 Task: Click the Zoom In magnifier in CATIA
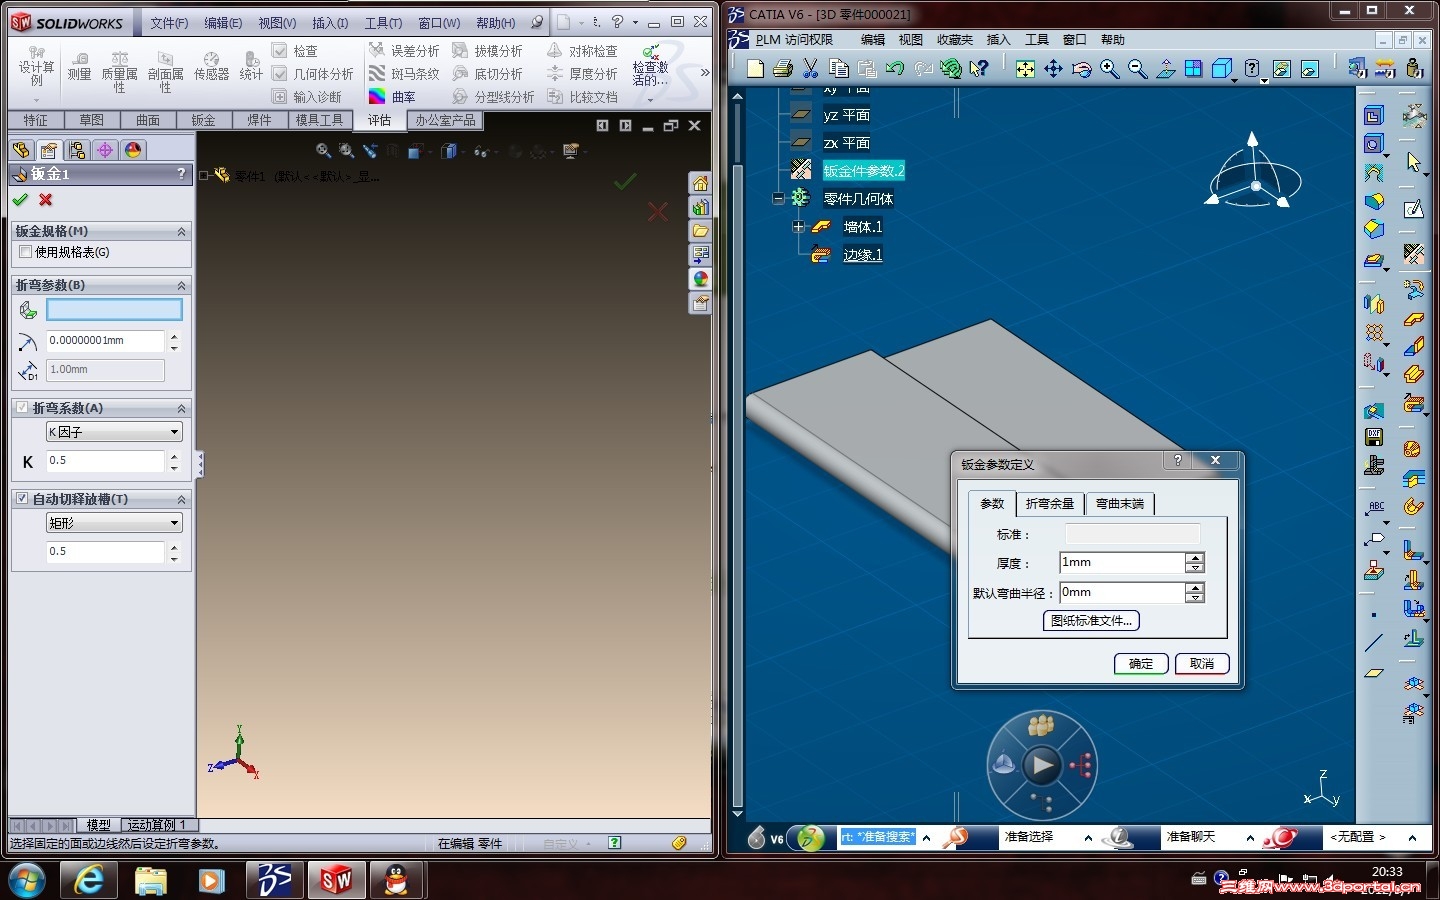pos(1109,68)
